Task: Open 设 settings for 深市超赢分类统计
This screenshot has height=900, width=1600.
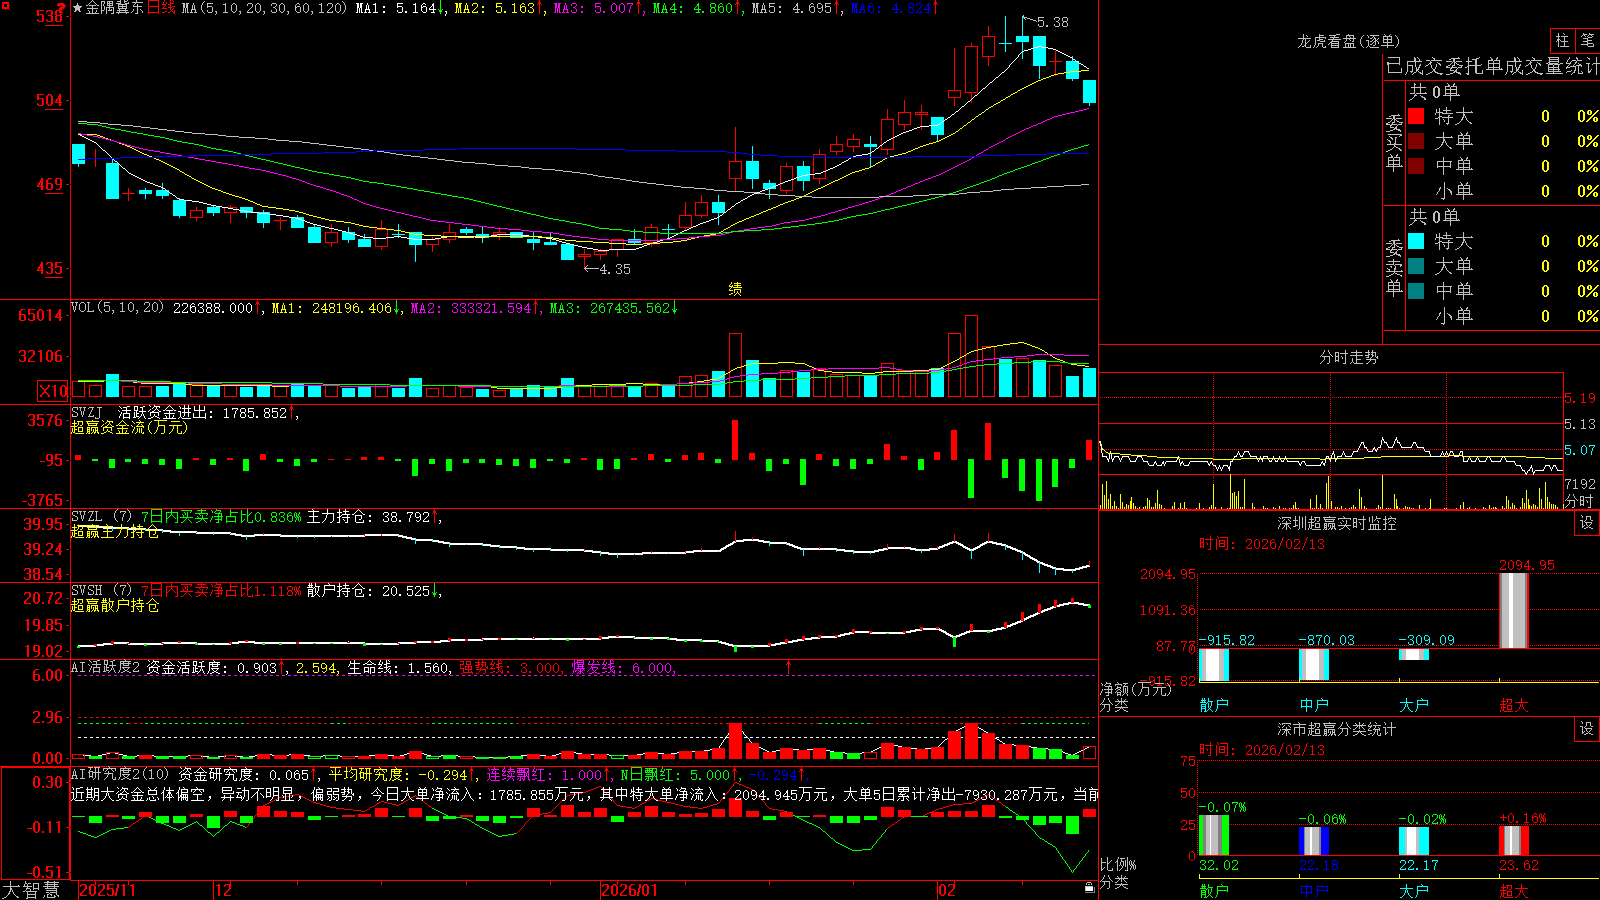Action: [x=1587, y=729]
